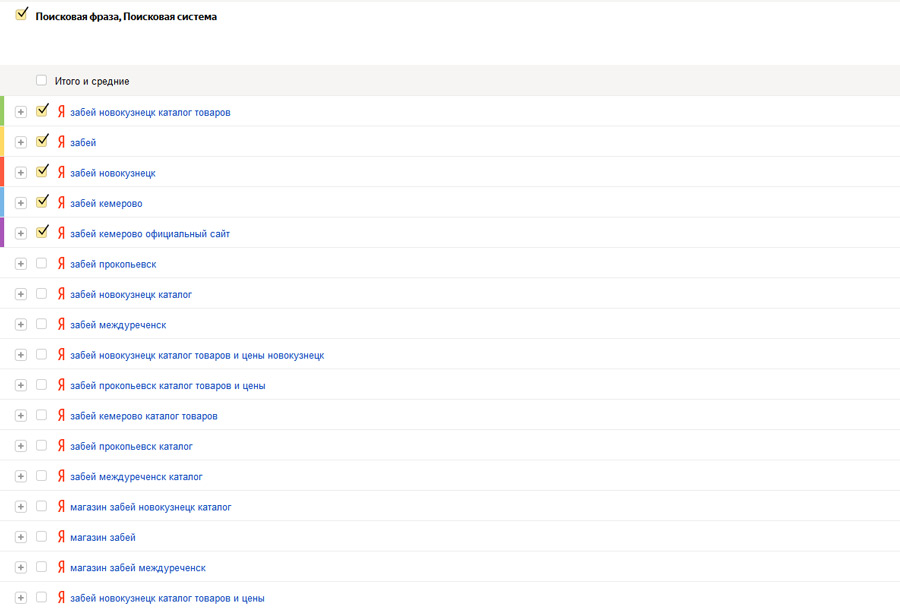Click Yandex icon, 'забей прокопьевск каталог товаров и цены'
This screenshot has height=608, width=900.
(61, 386)
